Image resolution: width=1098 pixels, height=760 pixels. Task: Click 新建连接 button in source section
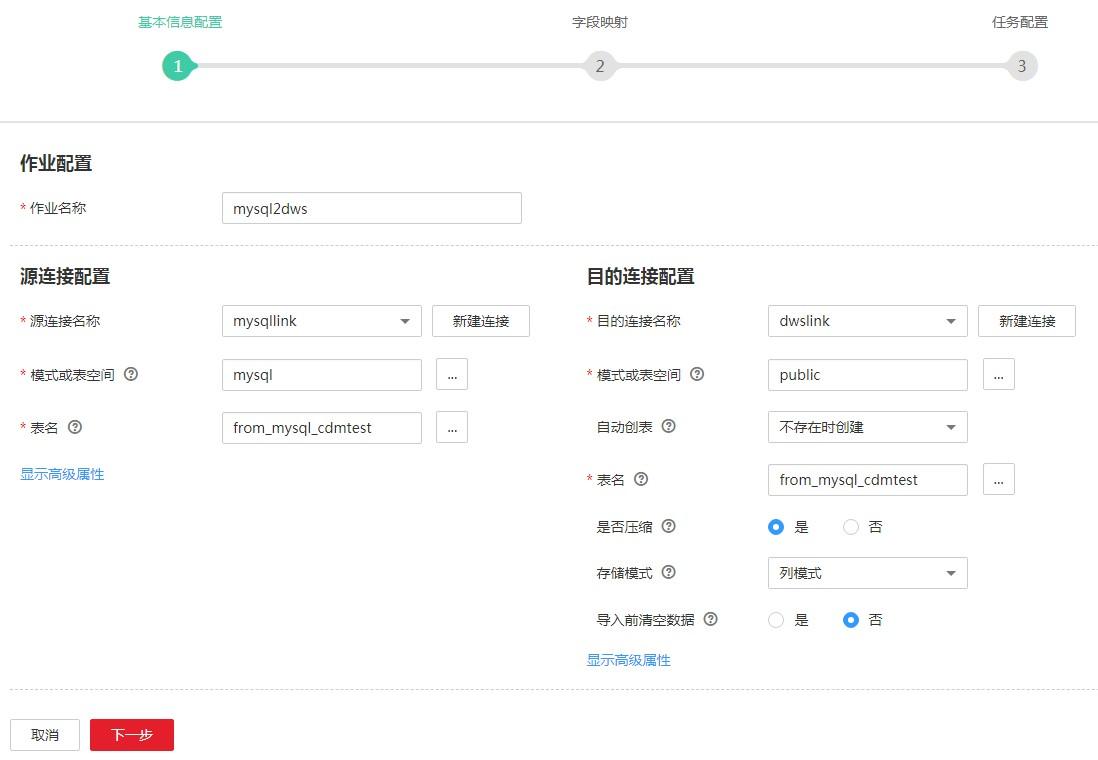click(x=481, y=321)
